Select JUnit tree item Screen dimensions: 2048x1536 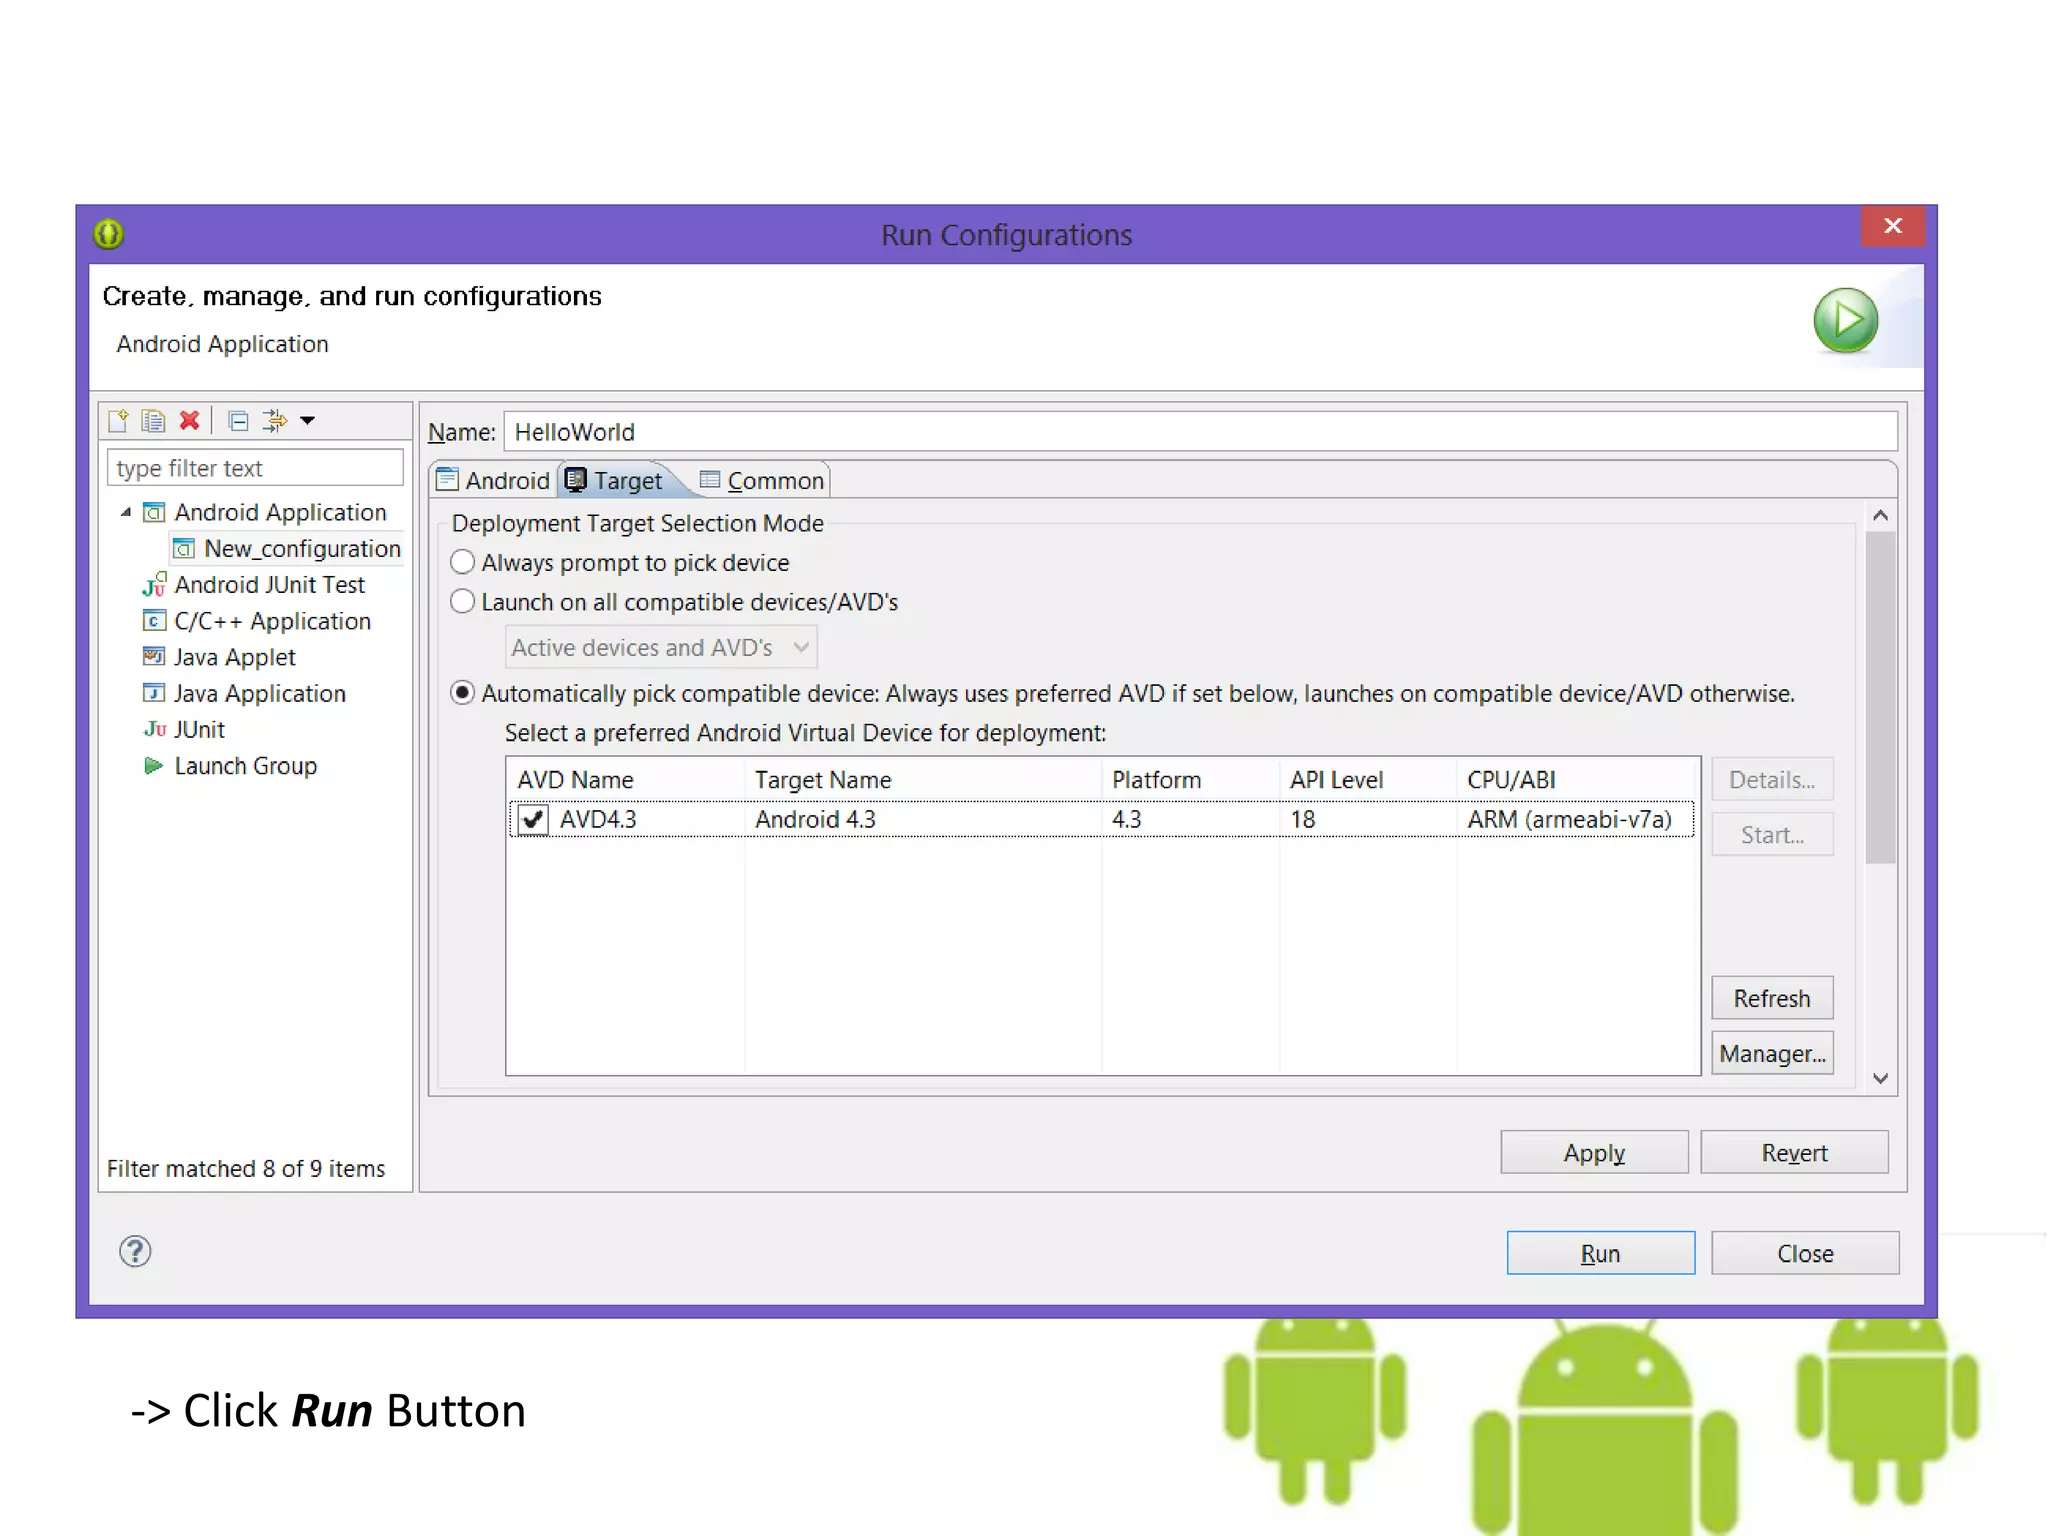[x=199, y=729]
